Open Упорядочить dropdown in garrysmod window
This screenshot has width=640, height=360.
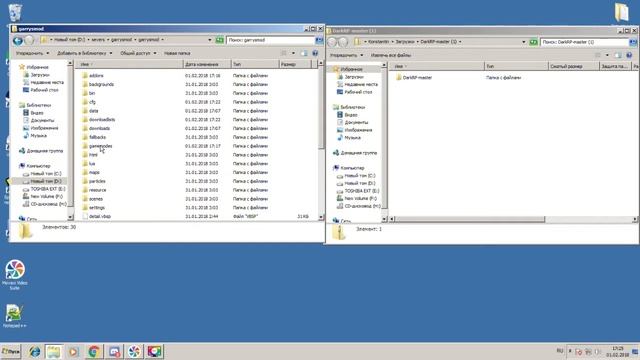coord(32,53)
